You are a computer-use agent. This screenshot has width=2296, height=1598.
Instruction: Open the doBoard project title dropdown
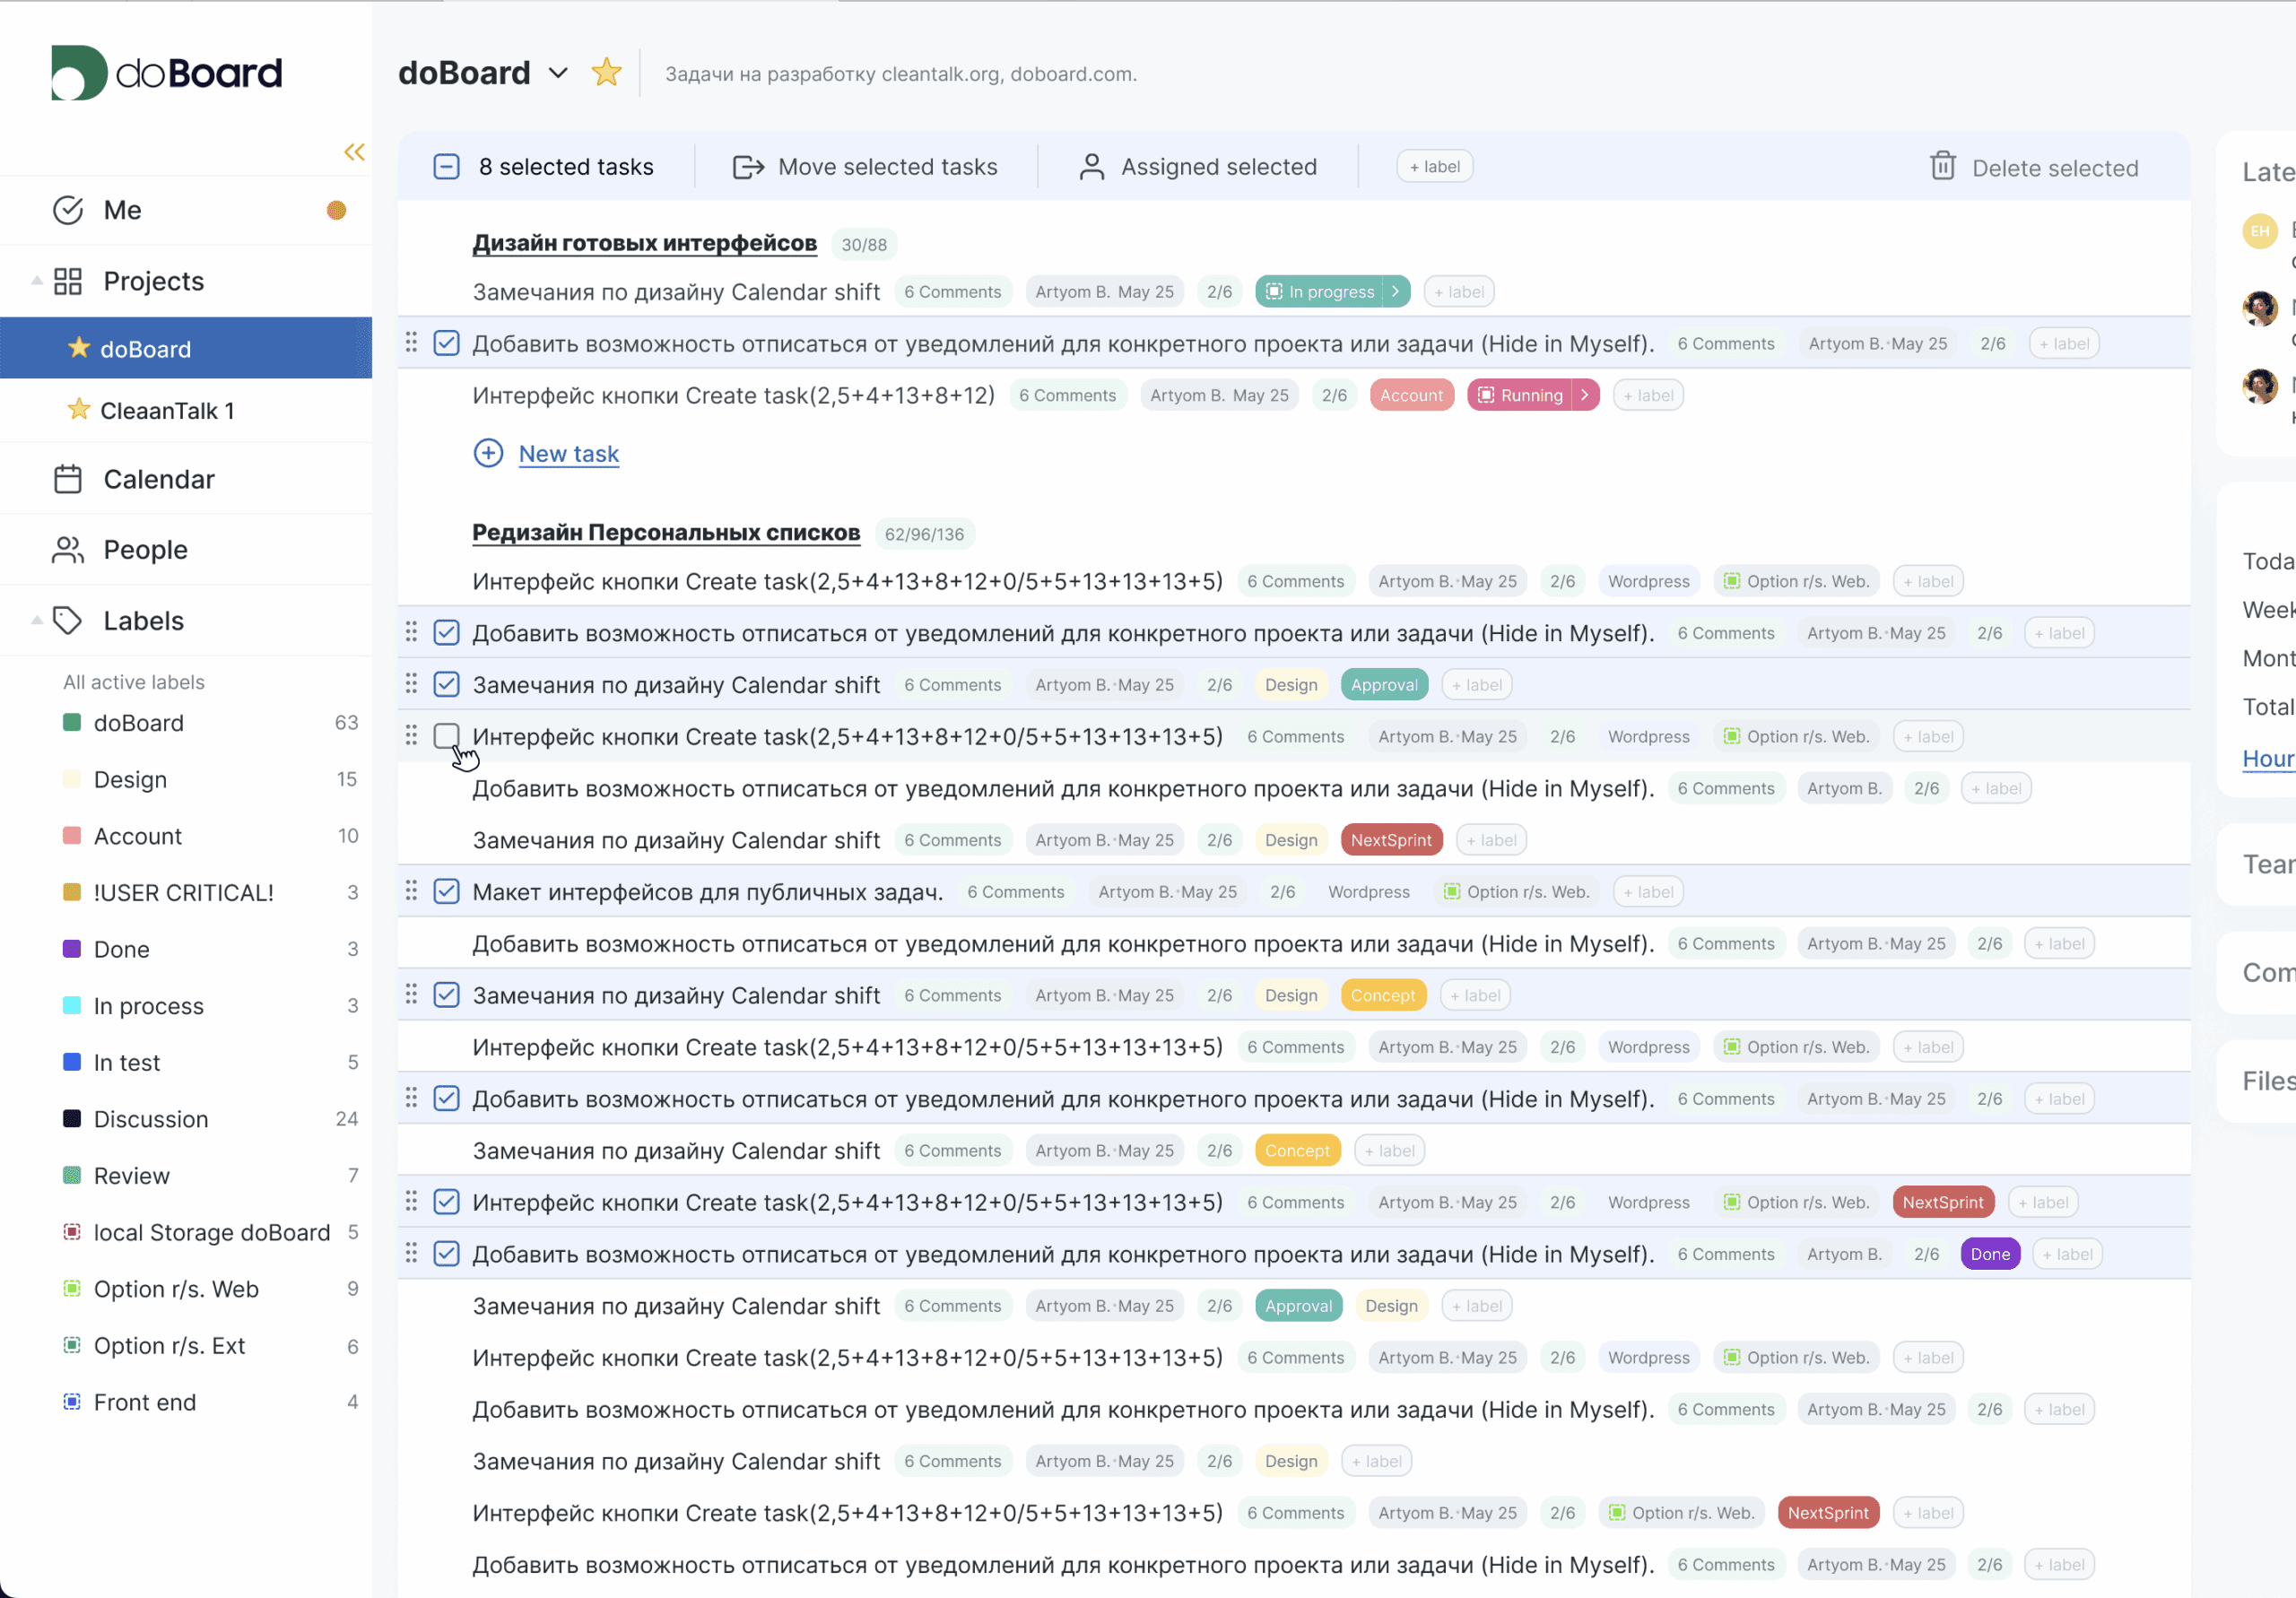tap(558, 73)
